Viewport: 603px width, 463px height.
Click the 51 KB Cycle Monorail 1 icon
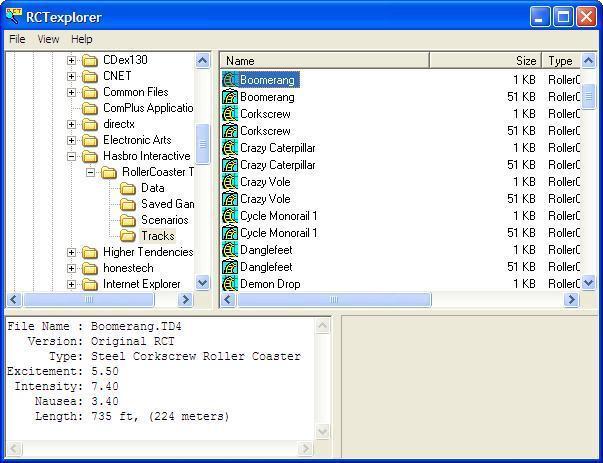(230, 233)
